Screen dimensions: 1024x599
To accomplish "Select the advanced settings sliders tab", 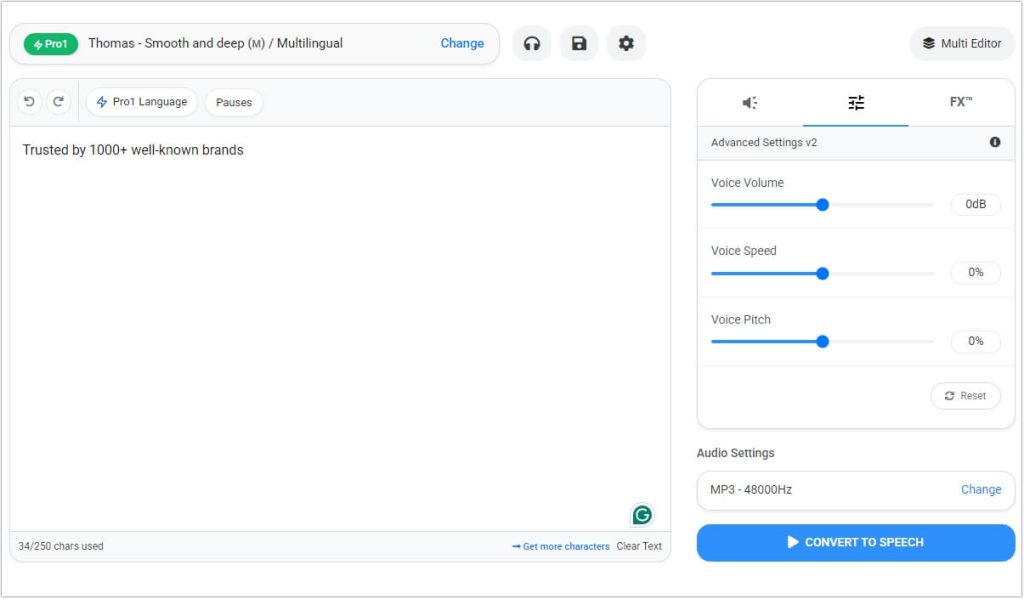I will click(856, 102).
